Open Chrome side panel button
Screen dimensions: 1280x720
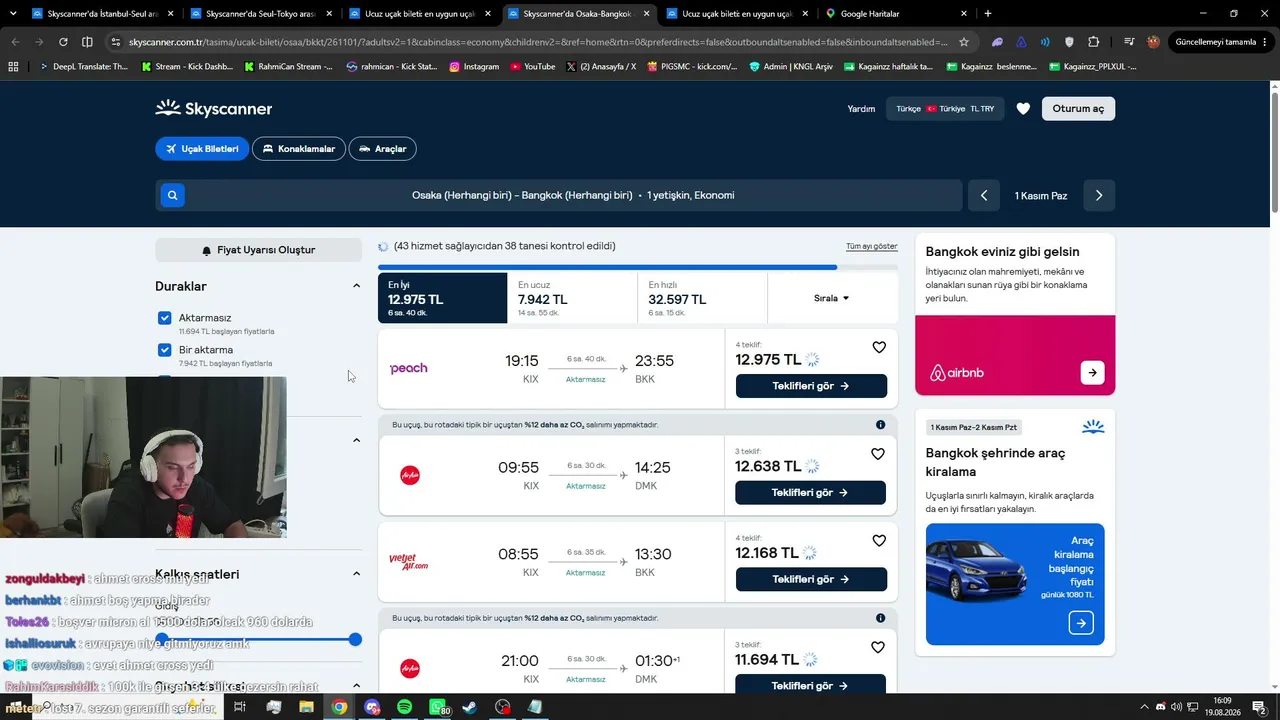click(x=87, y=42)
